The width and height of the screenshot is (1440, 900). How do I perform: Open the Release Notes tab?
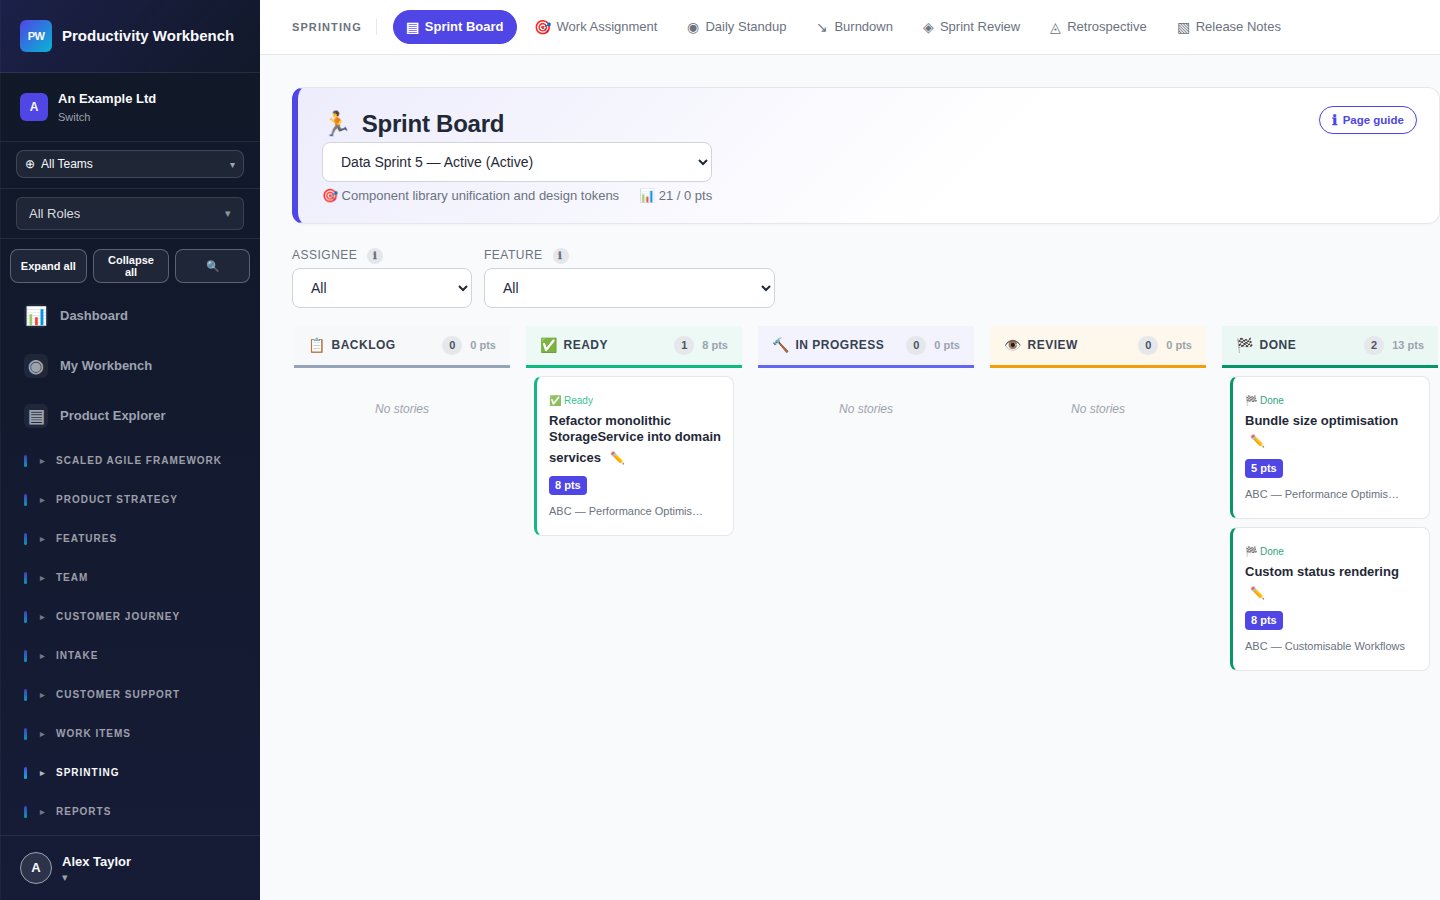1229,27
